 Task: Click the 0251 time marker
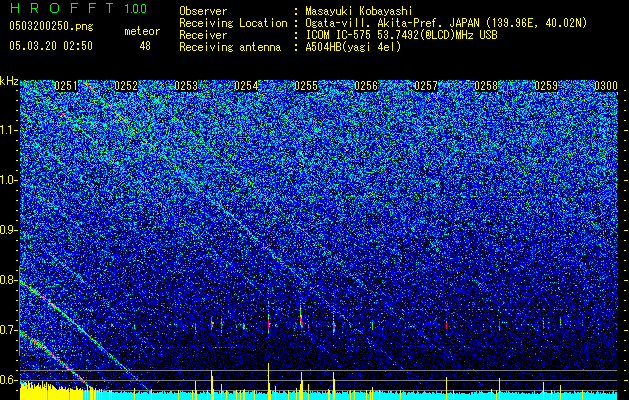(x=66, y=86)
